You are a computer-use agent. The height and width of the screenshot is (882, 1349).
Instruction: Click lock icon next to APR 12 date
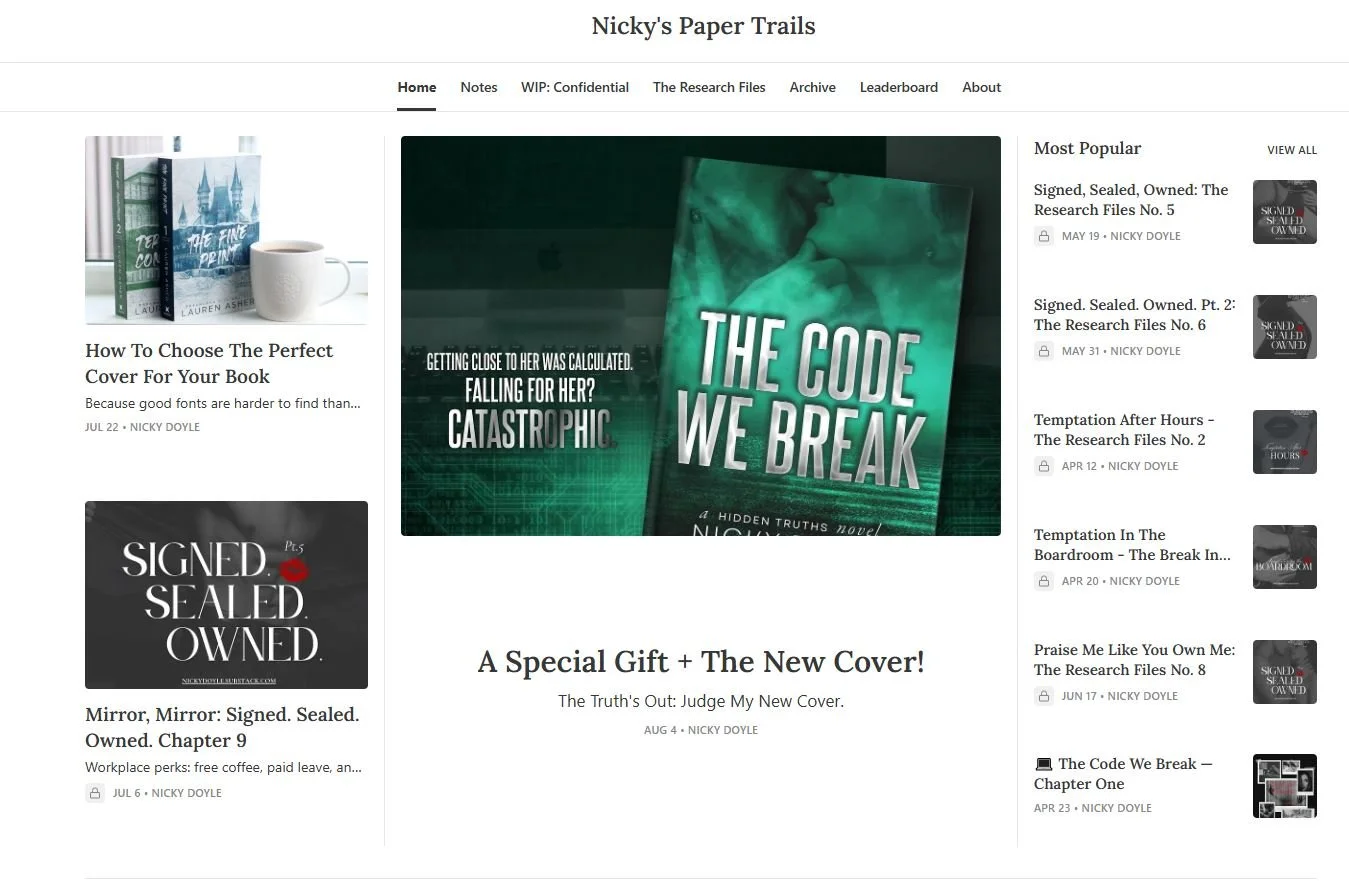tap(1044, 466)
